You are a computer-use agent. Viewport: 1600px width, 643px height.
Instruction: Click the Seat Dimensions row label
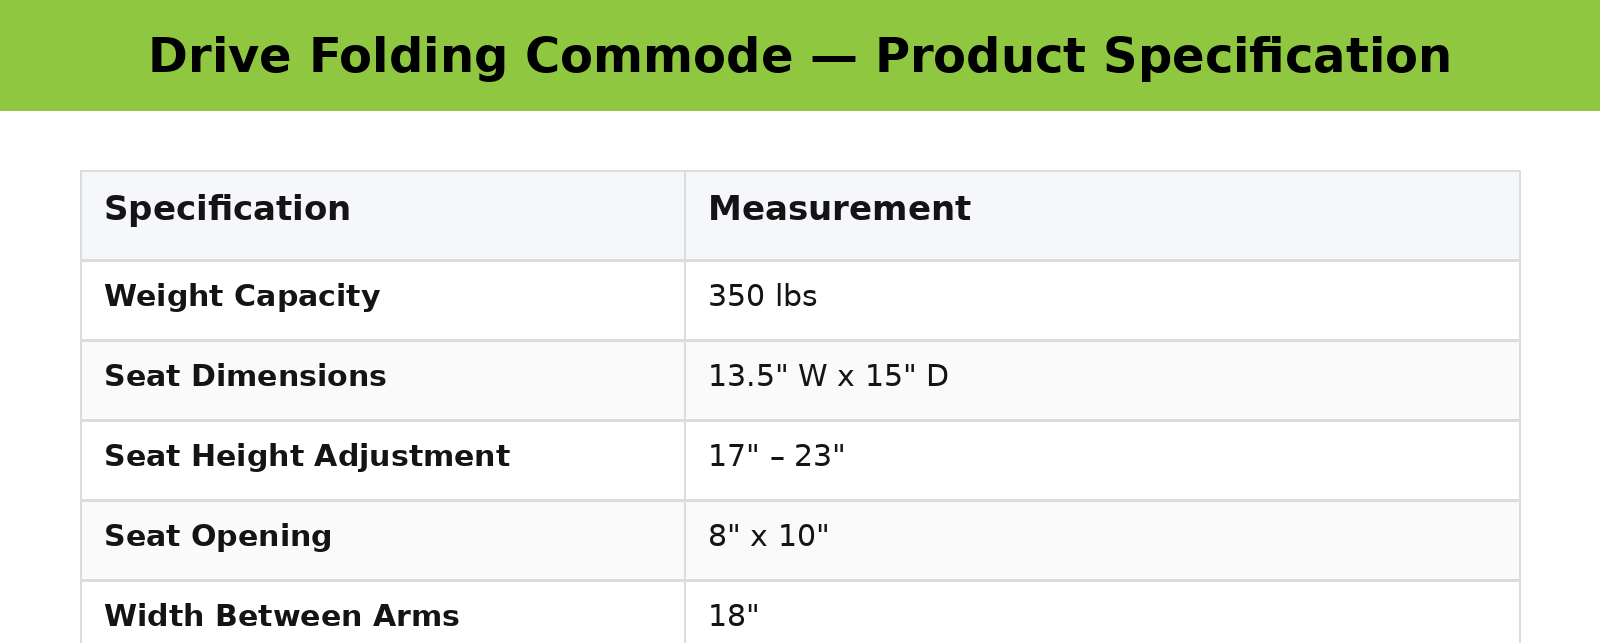245,377
